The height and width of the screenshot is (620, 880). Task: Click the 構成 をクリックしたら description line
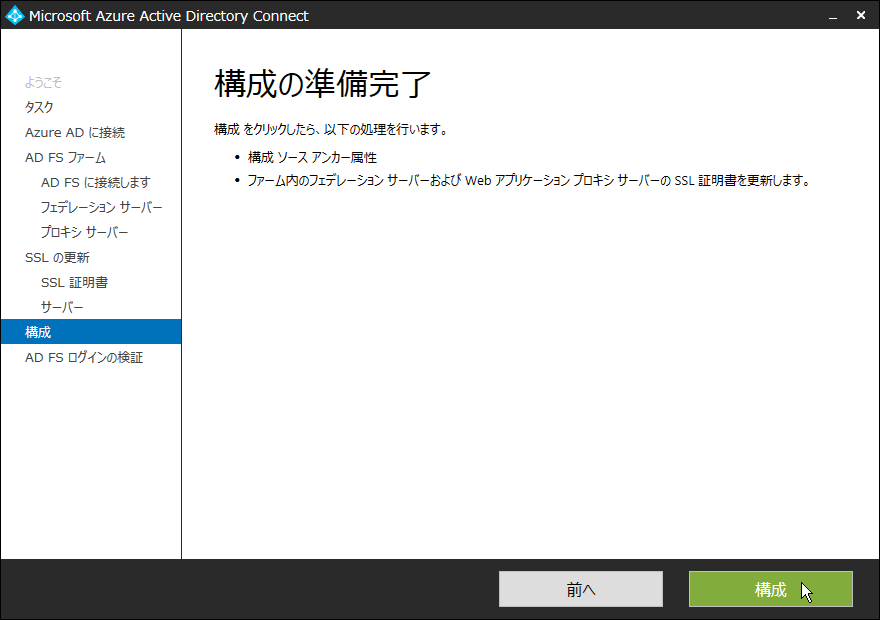tap(331, 130)
